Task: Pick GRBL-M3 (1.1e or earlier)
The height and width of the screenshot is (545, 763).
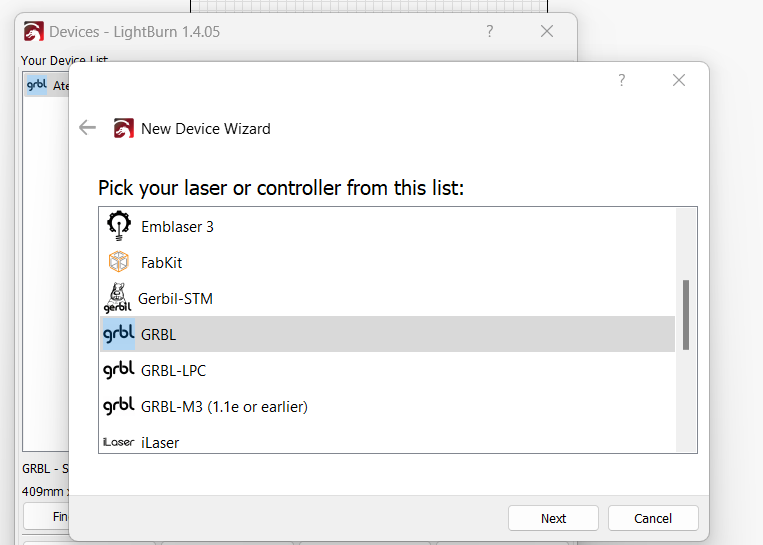Action: coord(387,406)
